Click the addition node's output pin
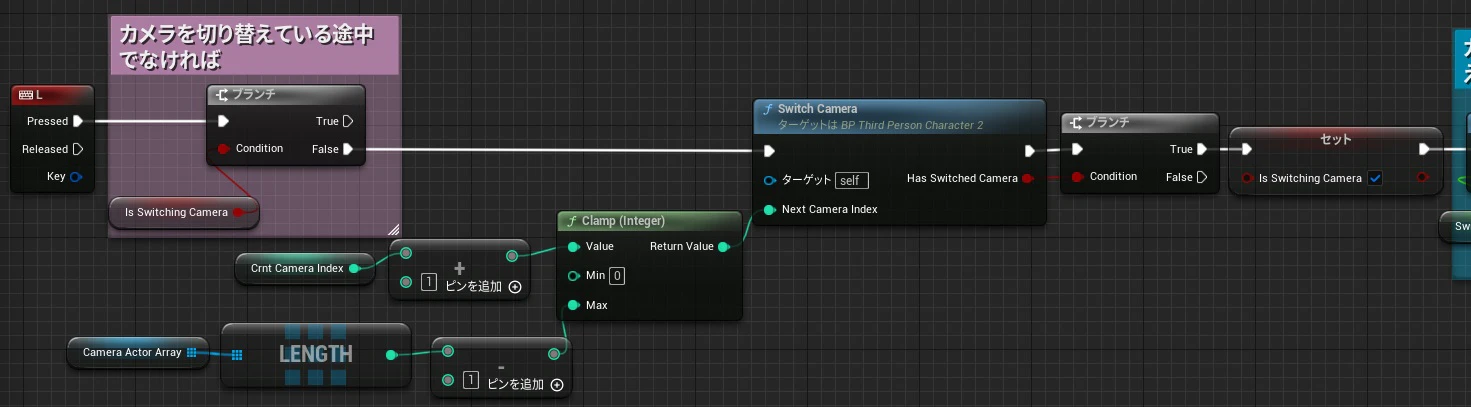Screen dimensions: 1471x407 click(512, 256)
